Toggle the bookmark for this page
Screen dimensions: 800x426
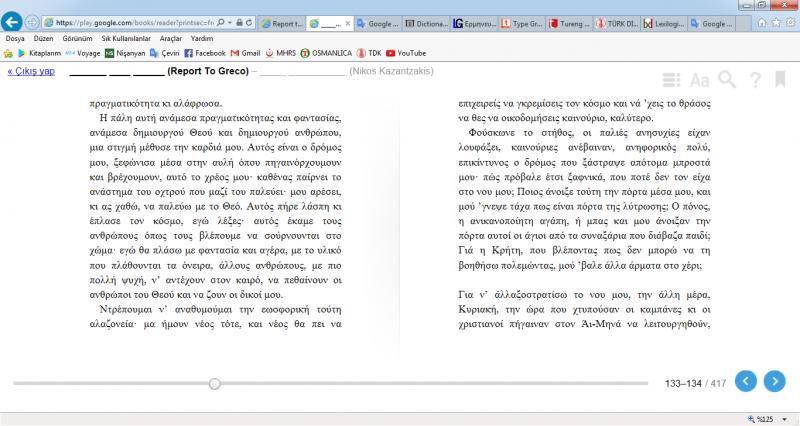point(780,79)
